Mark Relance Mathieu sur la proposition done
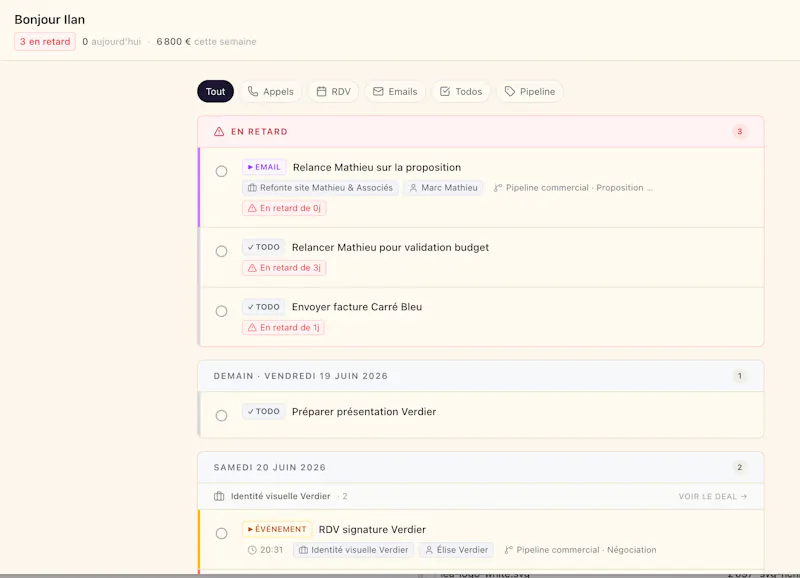Image resolution: width=800 pixels, height=578 pixels. (x=221, y=171)
